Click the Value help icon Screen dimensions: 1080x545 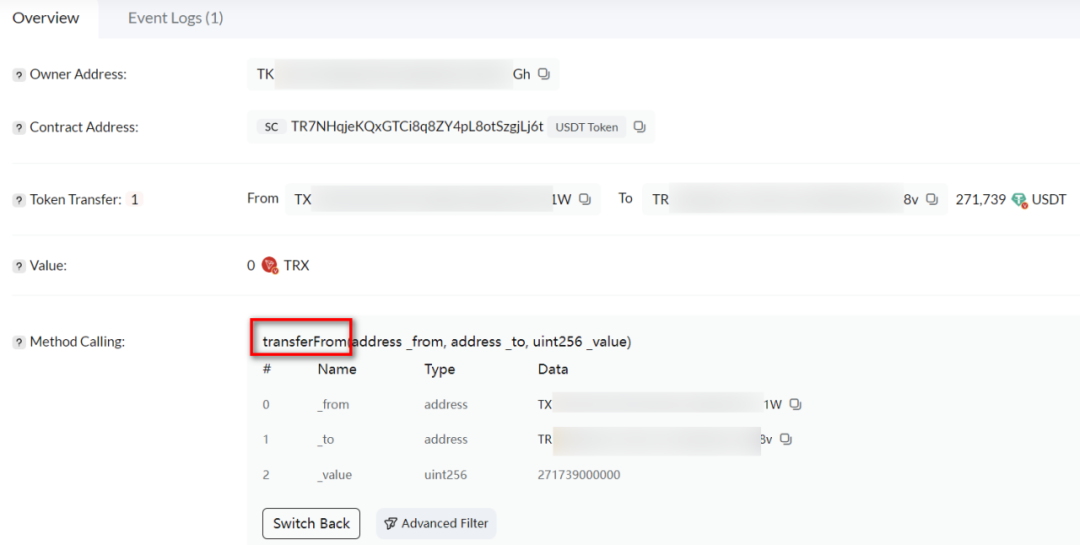coord(19,266)
